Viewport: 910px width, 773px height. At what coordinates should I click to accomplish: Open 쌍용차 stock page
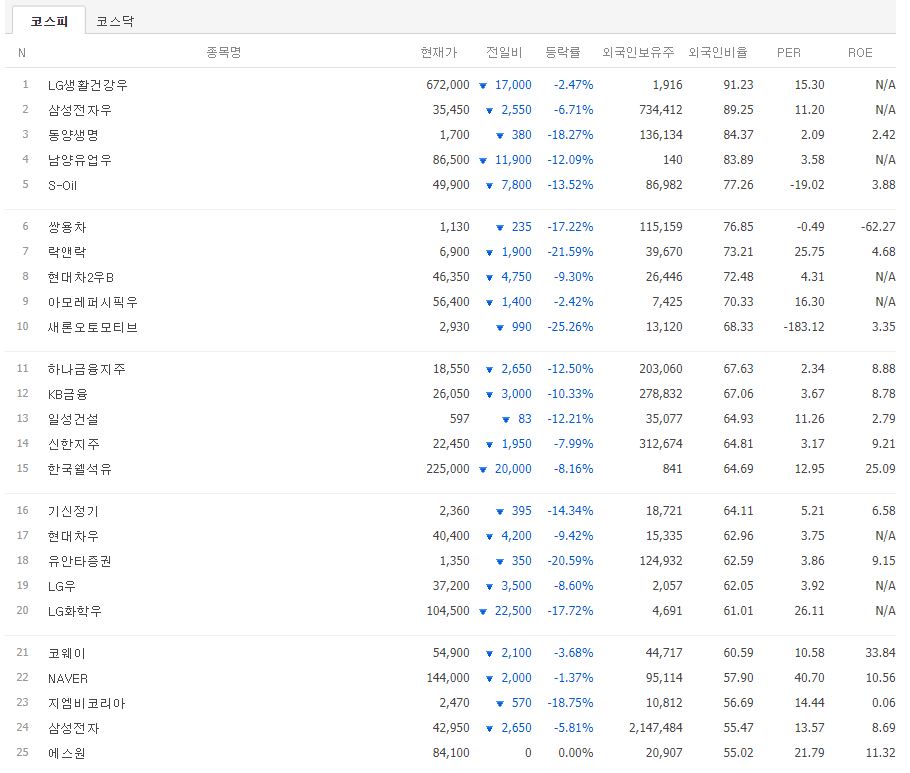[x=67, y=227]
